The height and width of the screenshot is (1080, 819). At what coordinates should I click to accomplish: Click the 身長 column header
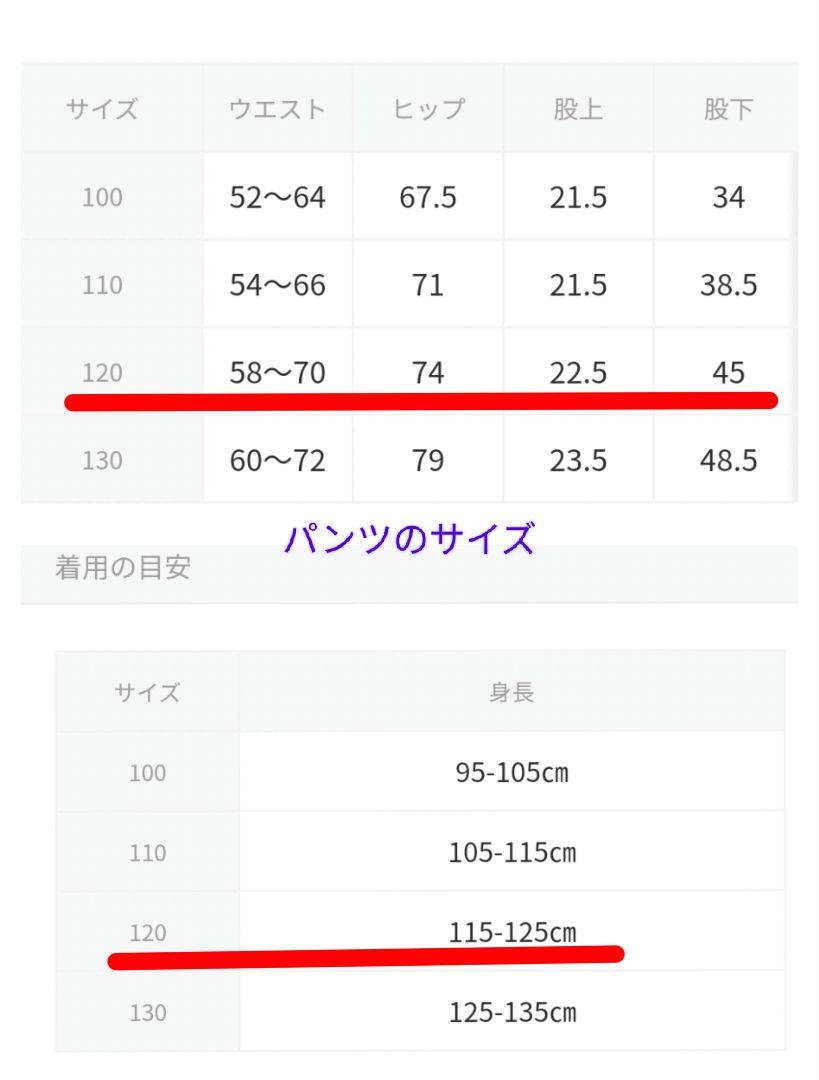coord(512,692)
